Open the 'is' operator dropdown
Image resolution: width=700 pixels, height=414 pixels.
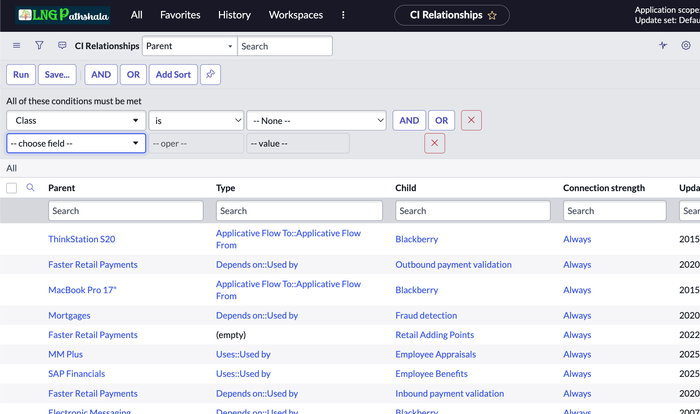[x=196, y=121]
